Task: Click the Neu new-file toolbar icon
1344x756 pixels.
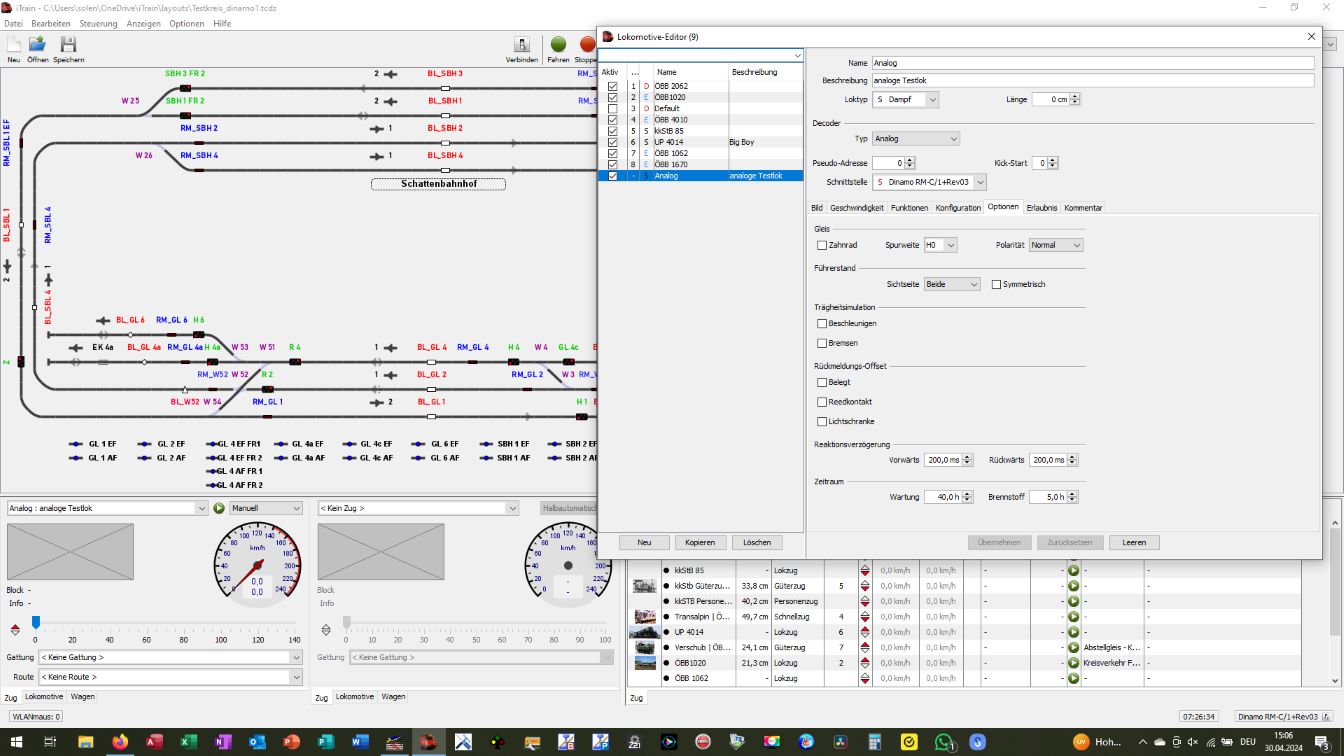Action: [x=14, y=45]
